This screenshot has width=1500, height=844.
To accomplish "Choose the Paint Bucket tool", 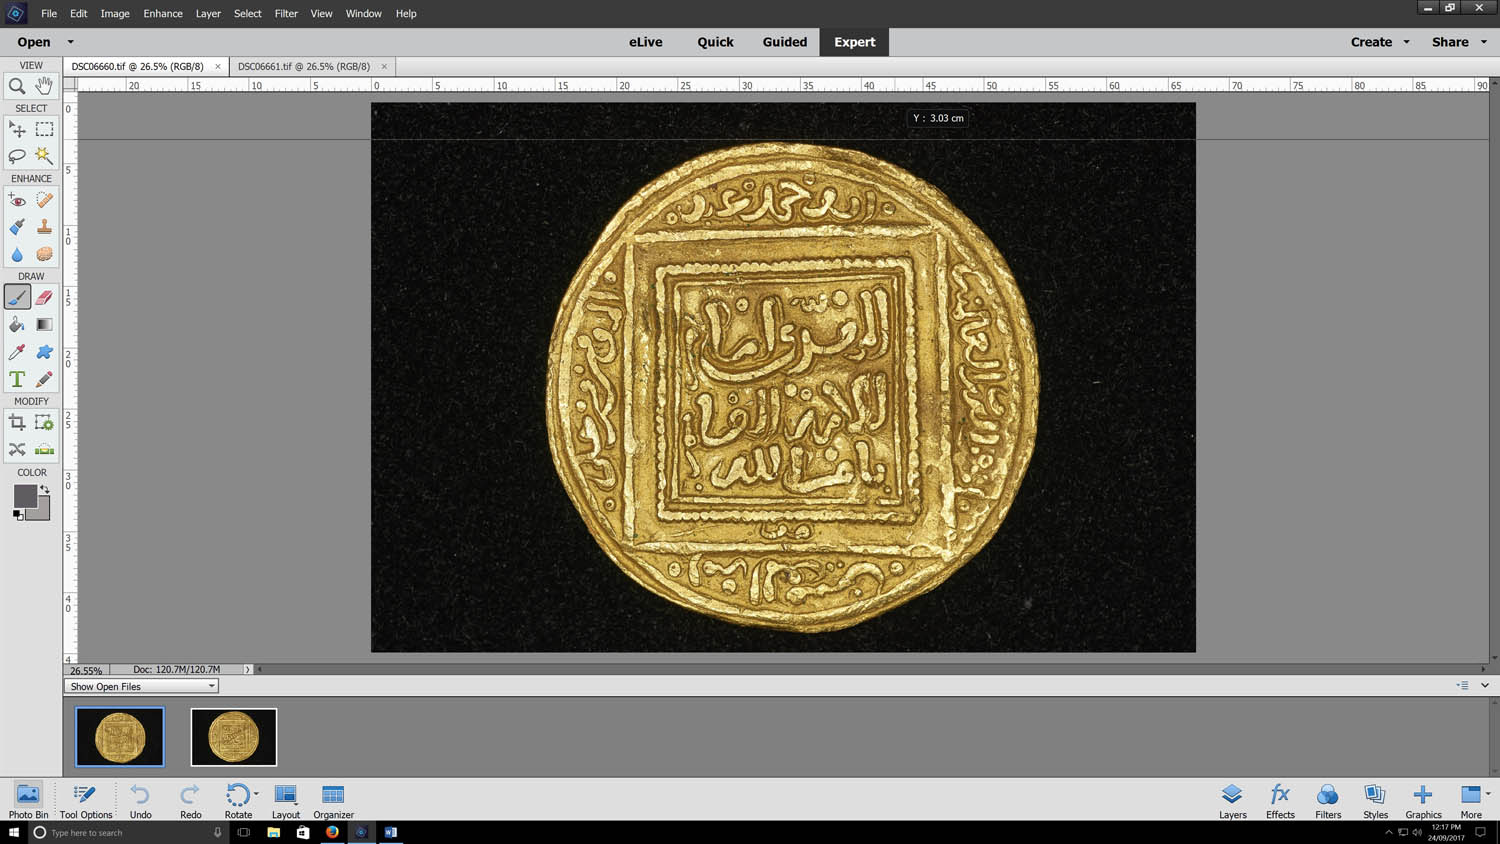I will (17, 324).
